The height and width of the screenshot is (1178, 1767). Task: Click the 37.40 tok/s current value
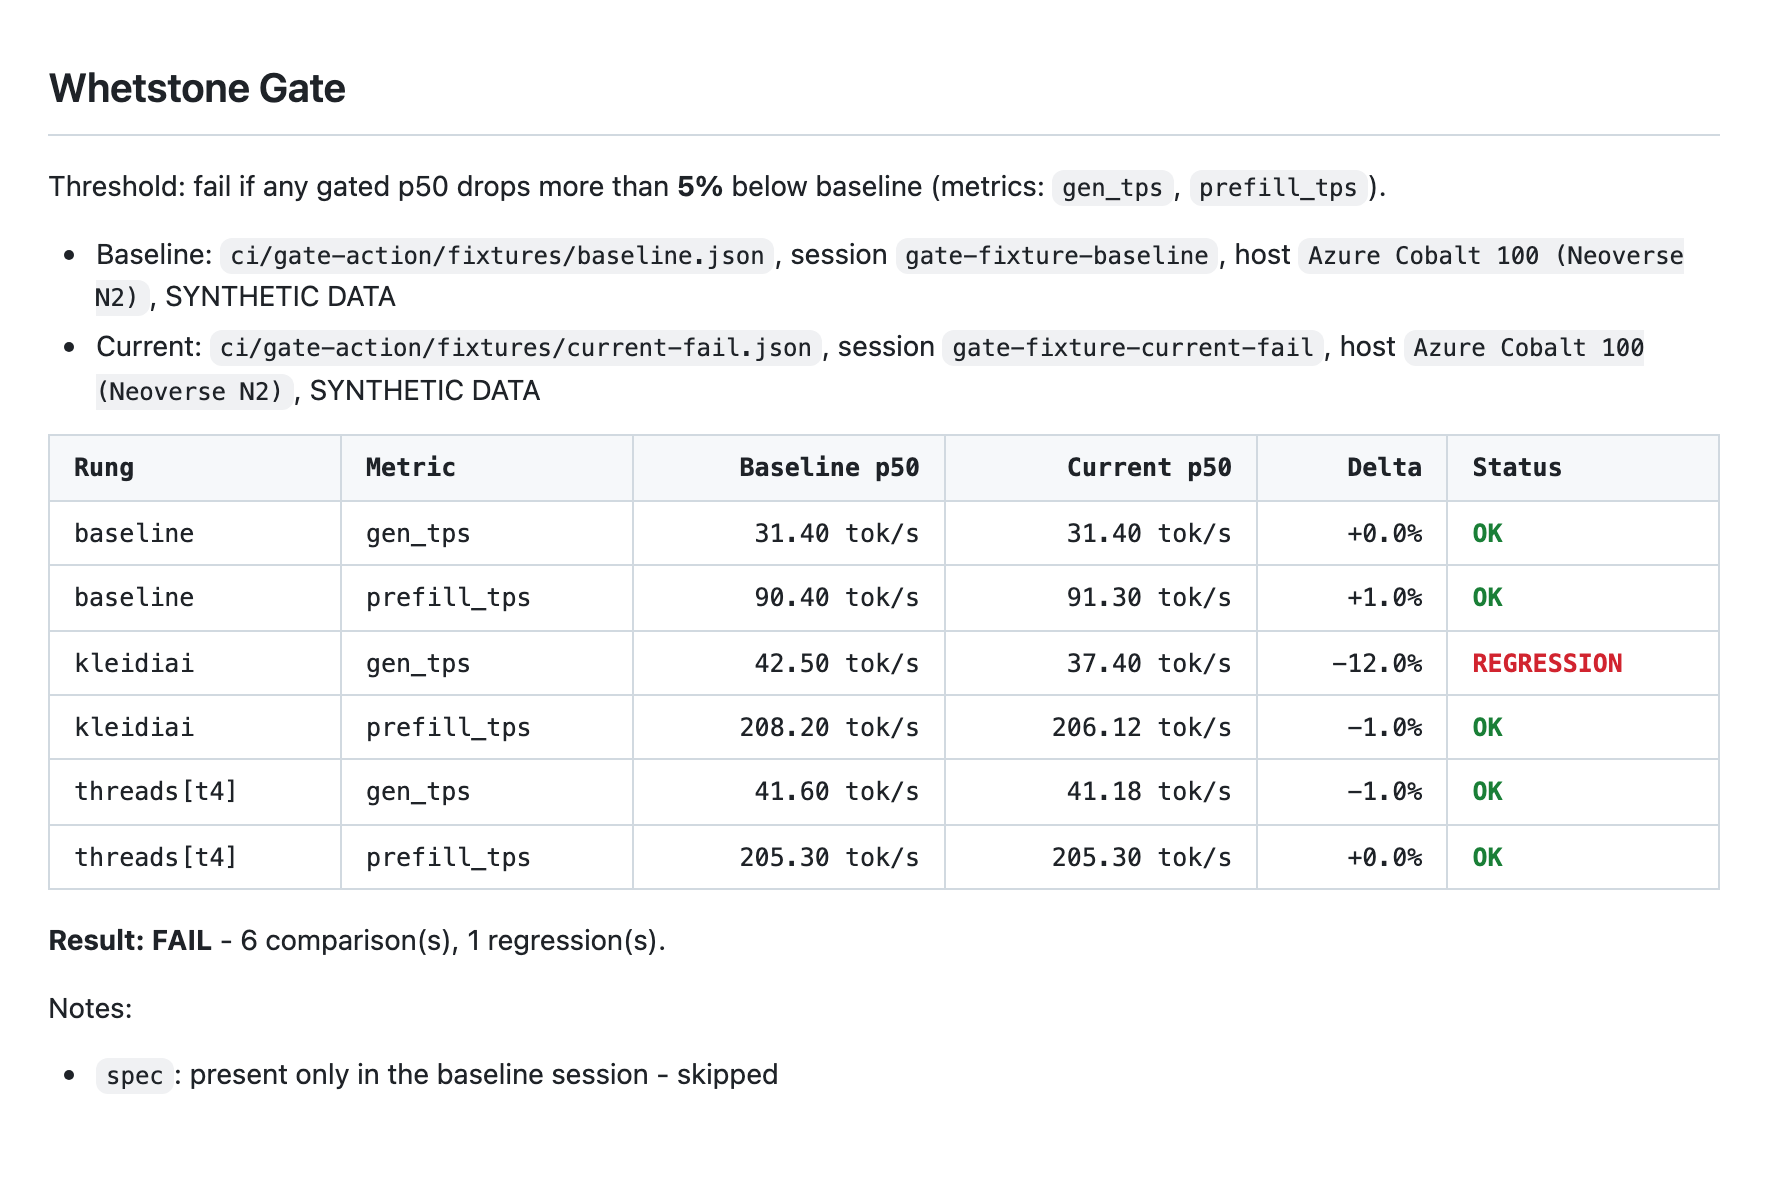coord(1149,663)
